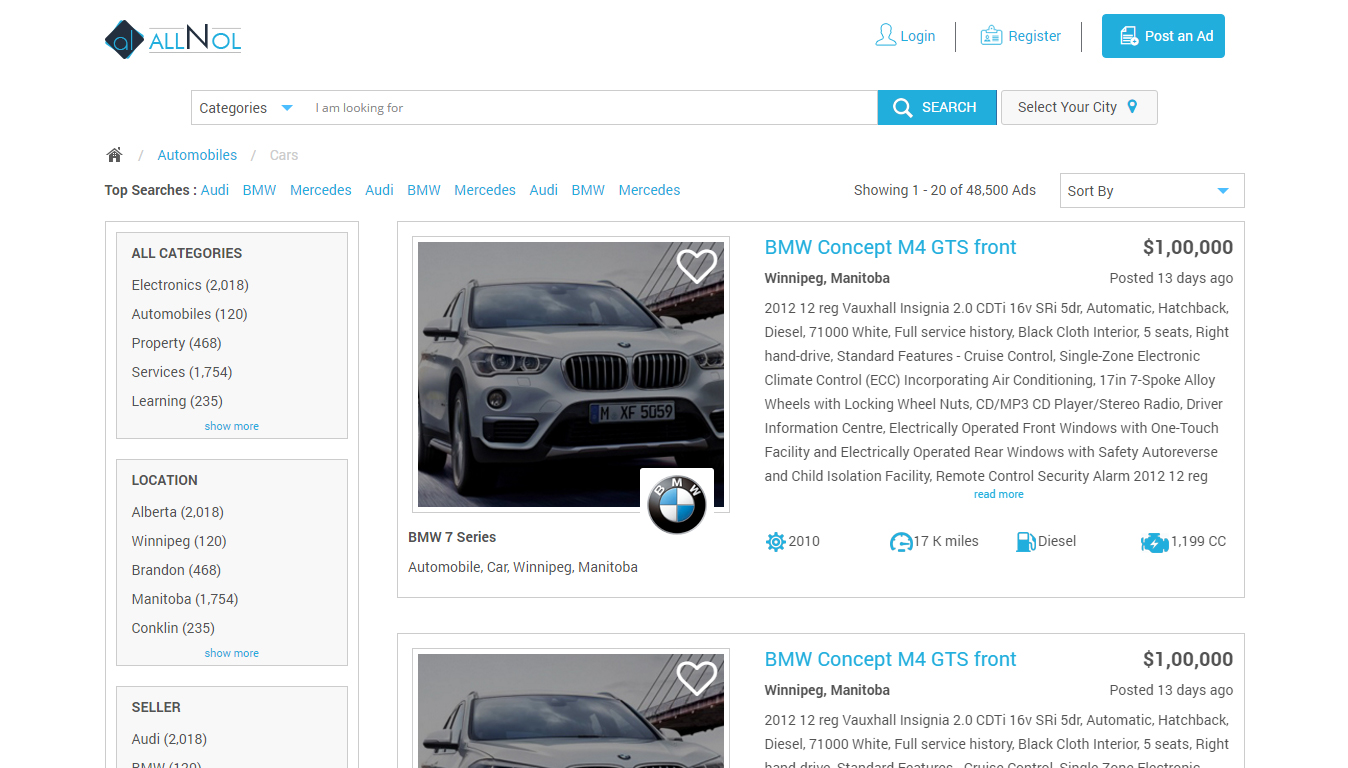Expand read more in first listing description
Screen dimensions: 1348x768
(999, 494)
